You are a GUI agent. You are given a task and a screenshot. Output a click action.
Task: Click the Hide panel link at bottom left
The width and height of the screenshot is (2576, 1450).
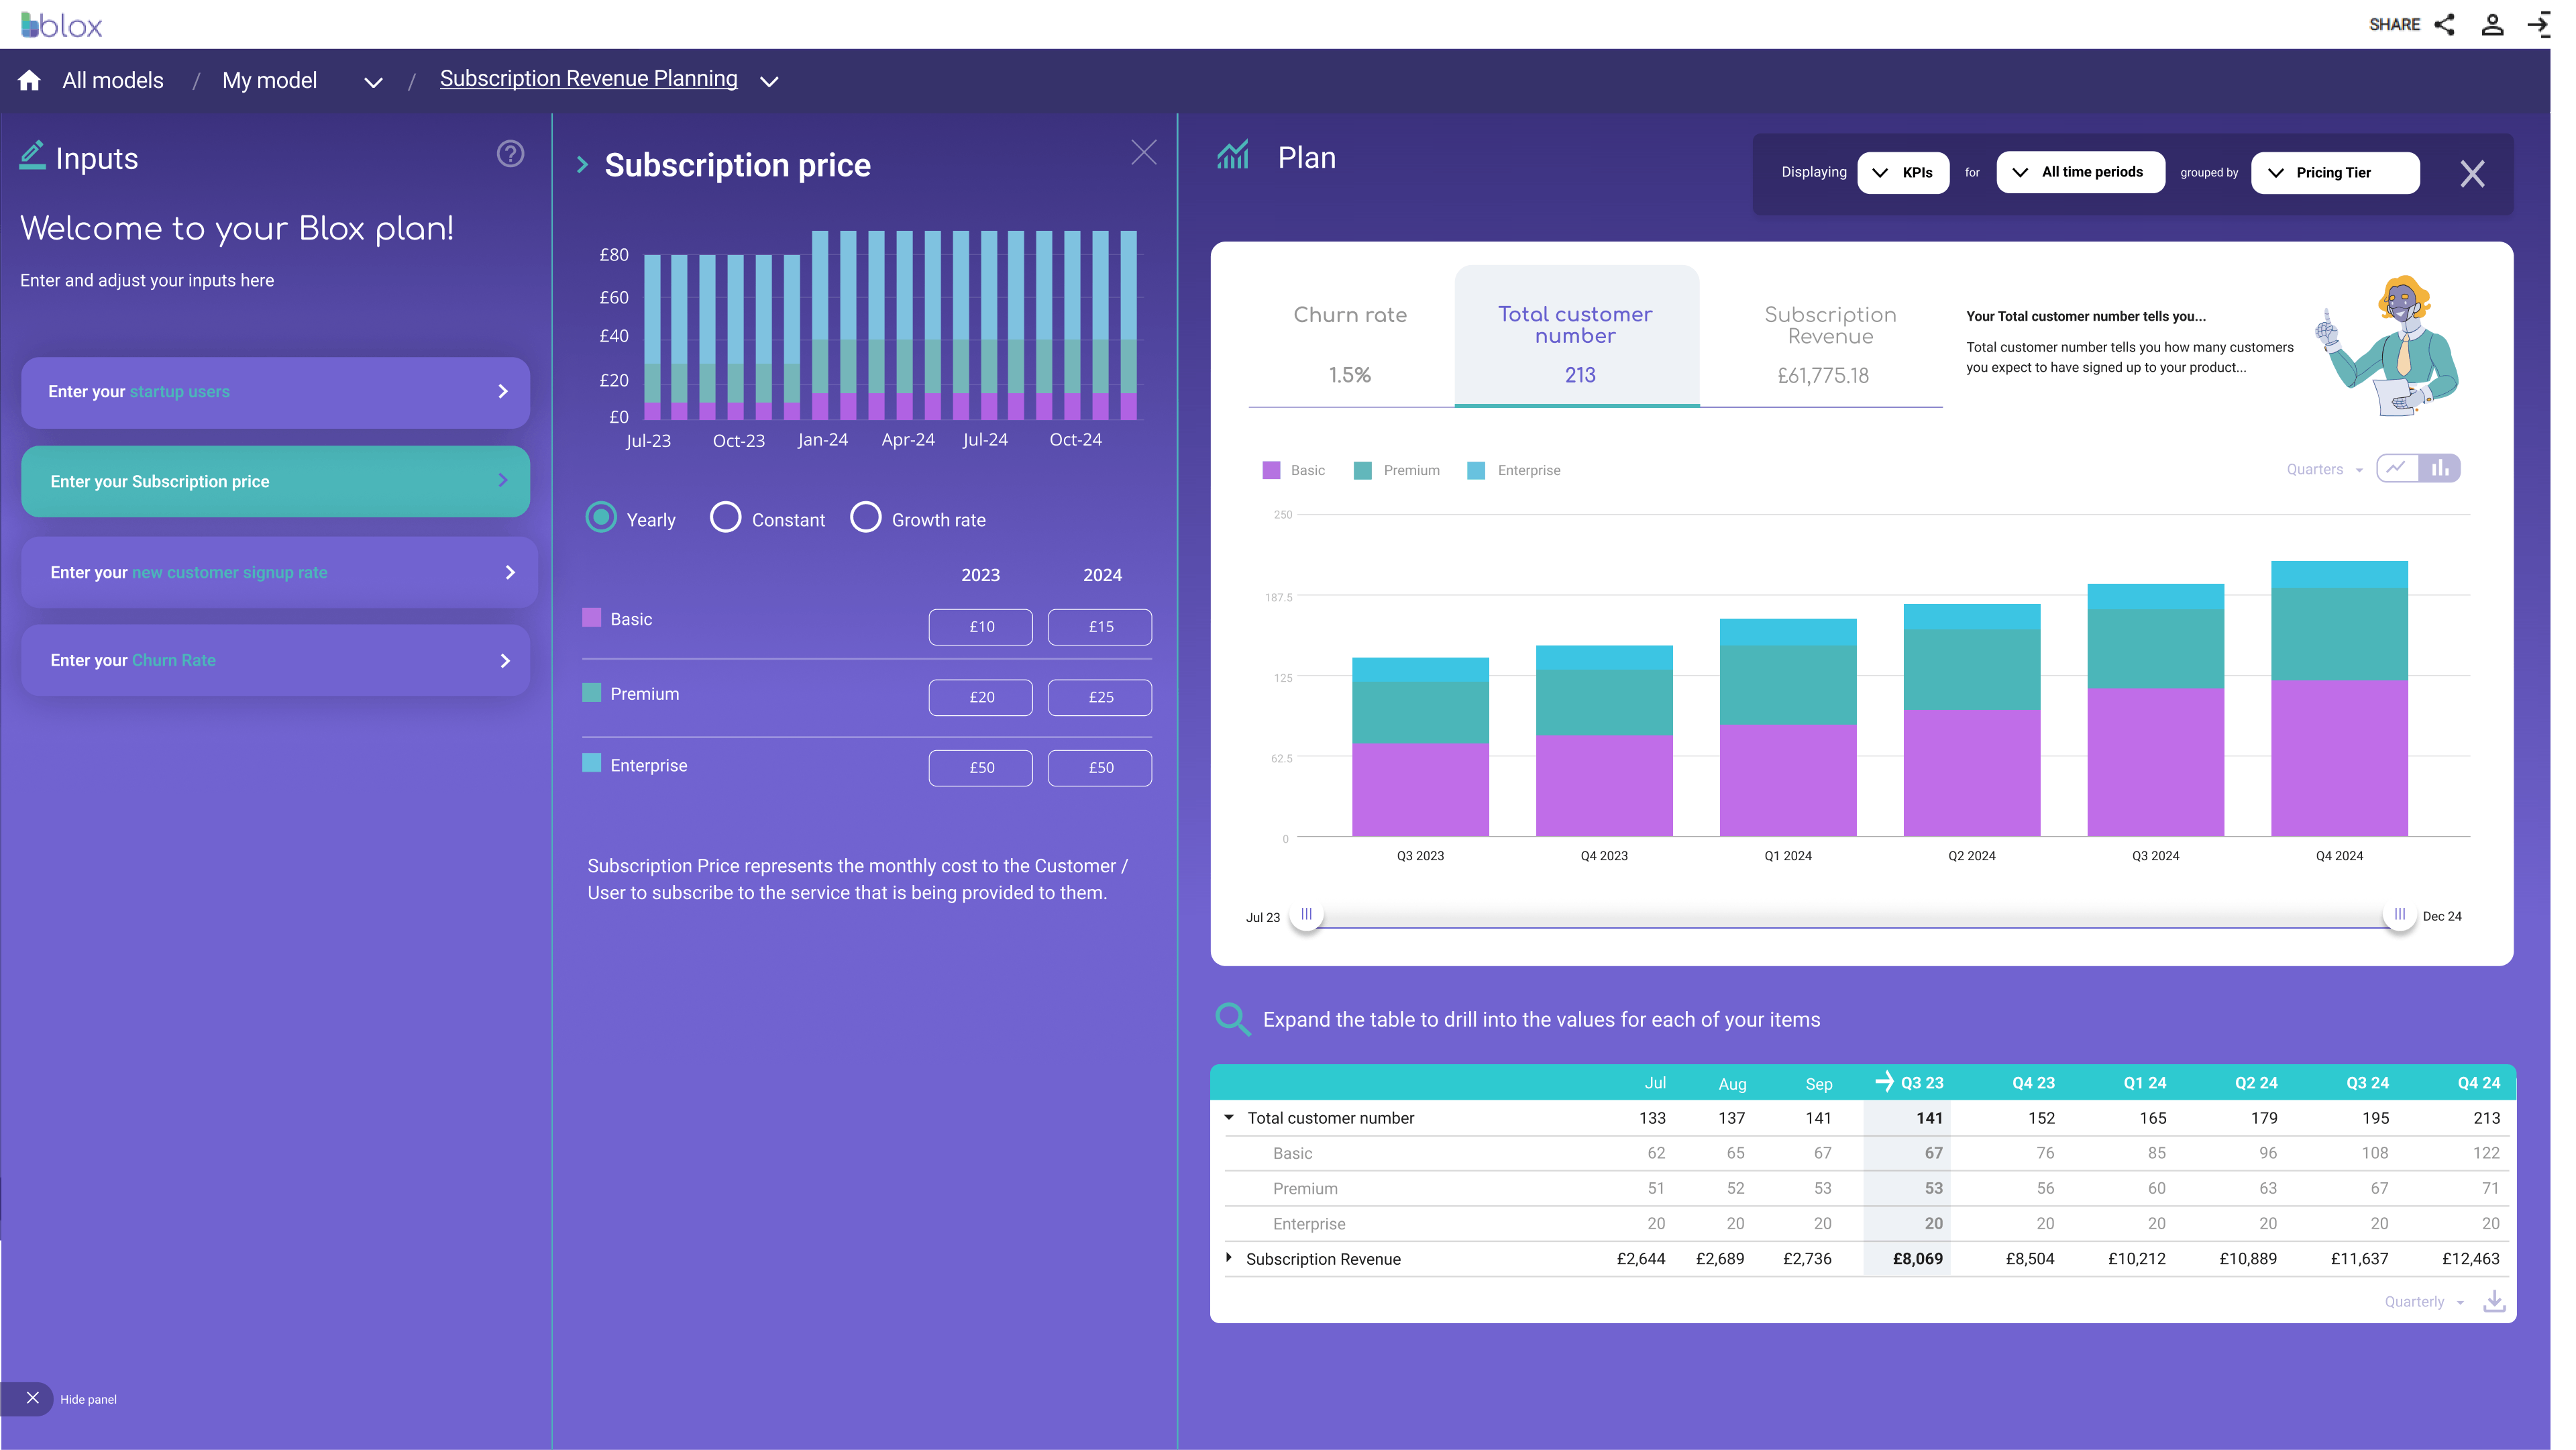pyautogui.click(x=88, y=1399)
